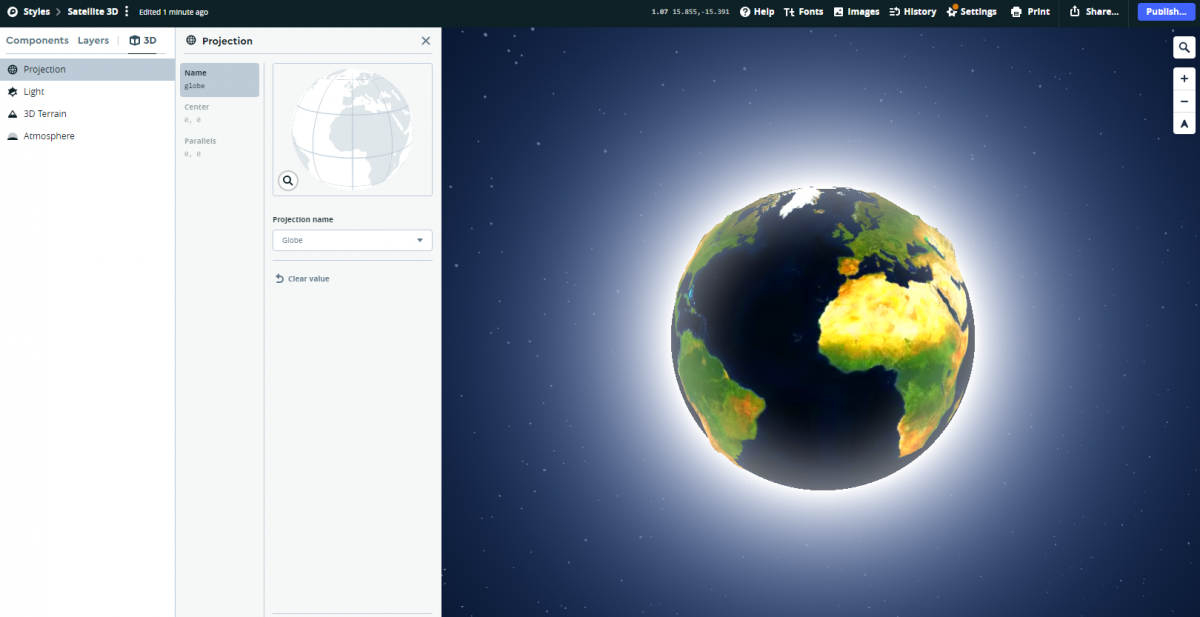
Task: Select the Parallels property
Action: [219, 146]
